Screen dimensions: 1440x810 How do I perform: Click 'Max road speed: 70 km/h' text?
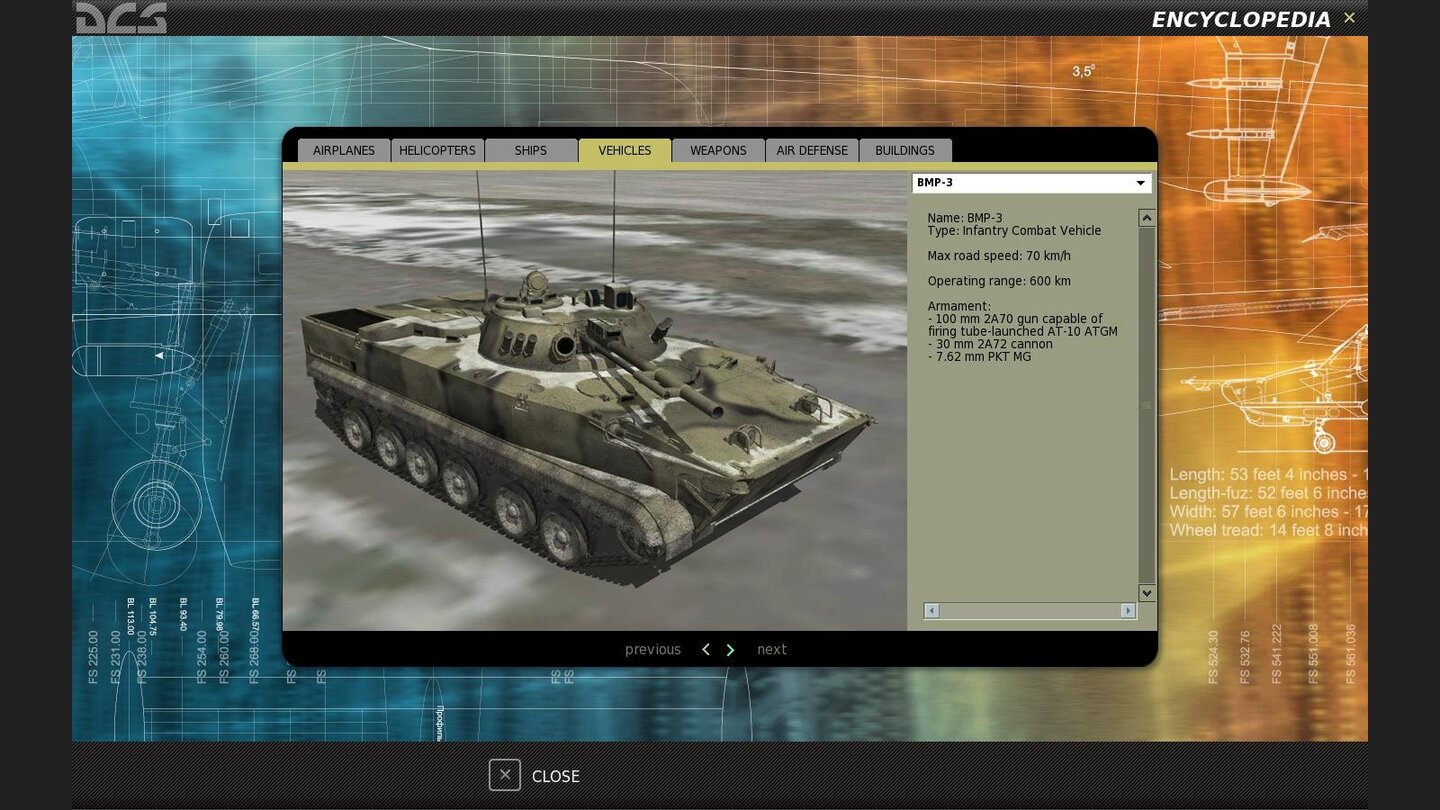click(x=999, y=256)
